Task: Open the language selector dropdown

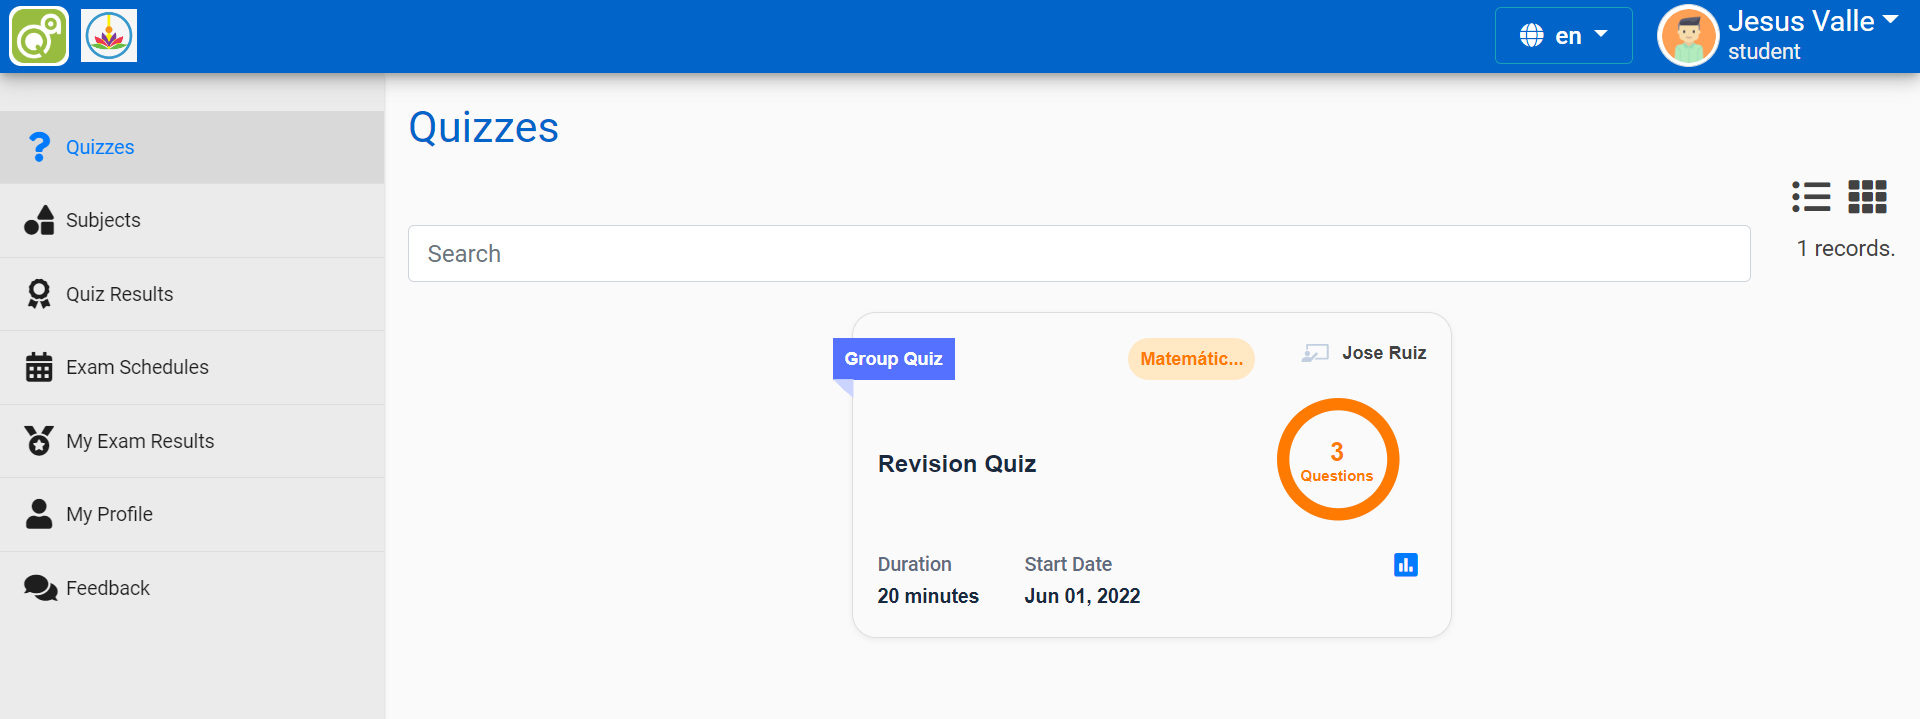Action: tap(1563, 36)
